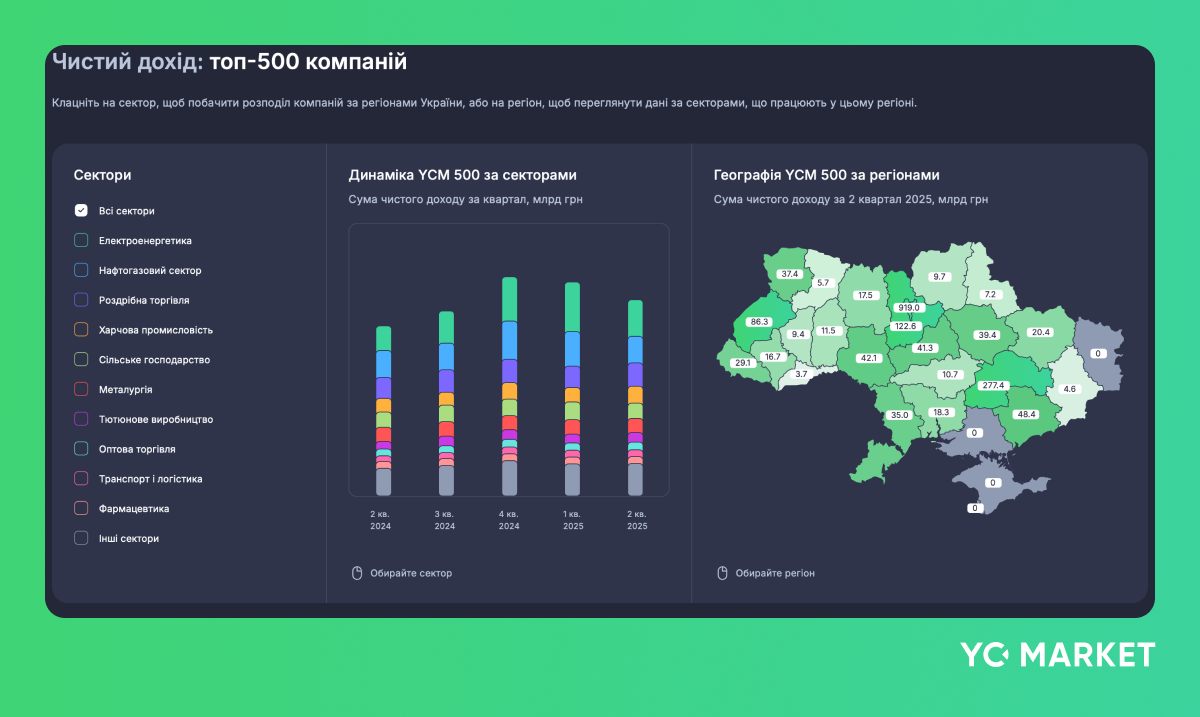This screenshot has width=1200, height=717.
Task: Click the teal square beside Оптова торгівля
Action: click(x=80, y=448)
